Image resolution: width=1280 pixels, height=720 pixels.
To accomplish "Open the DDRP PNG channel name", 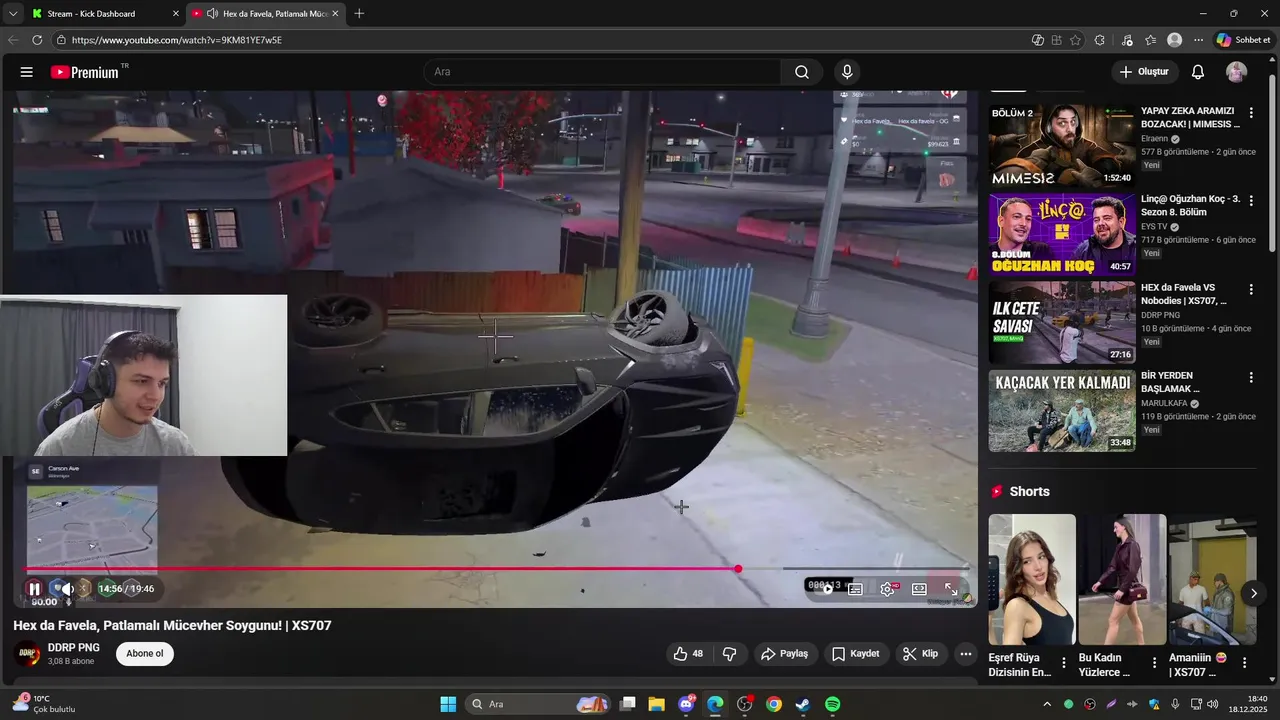I will click(74, 648).
